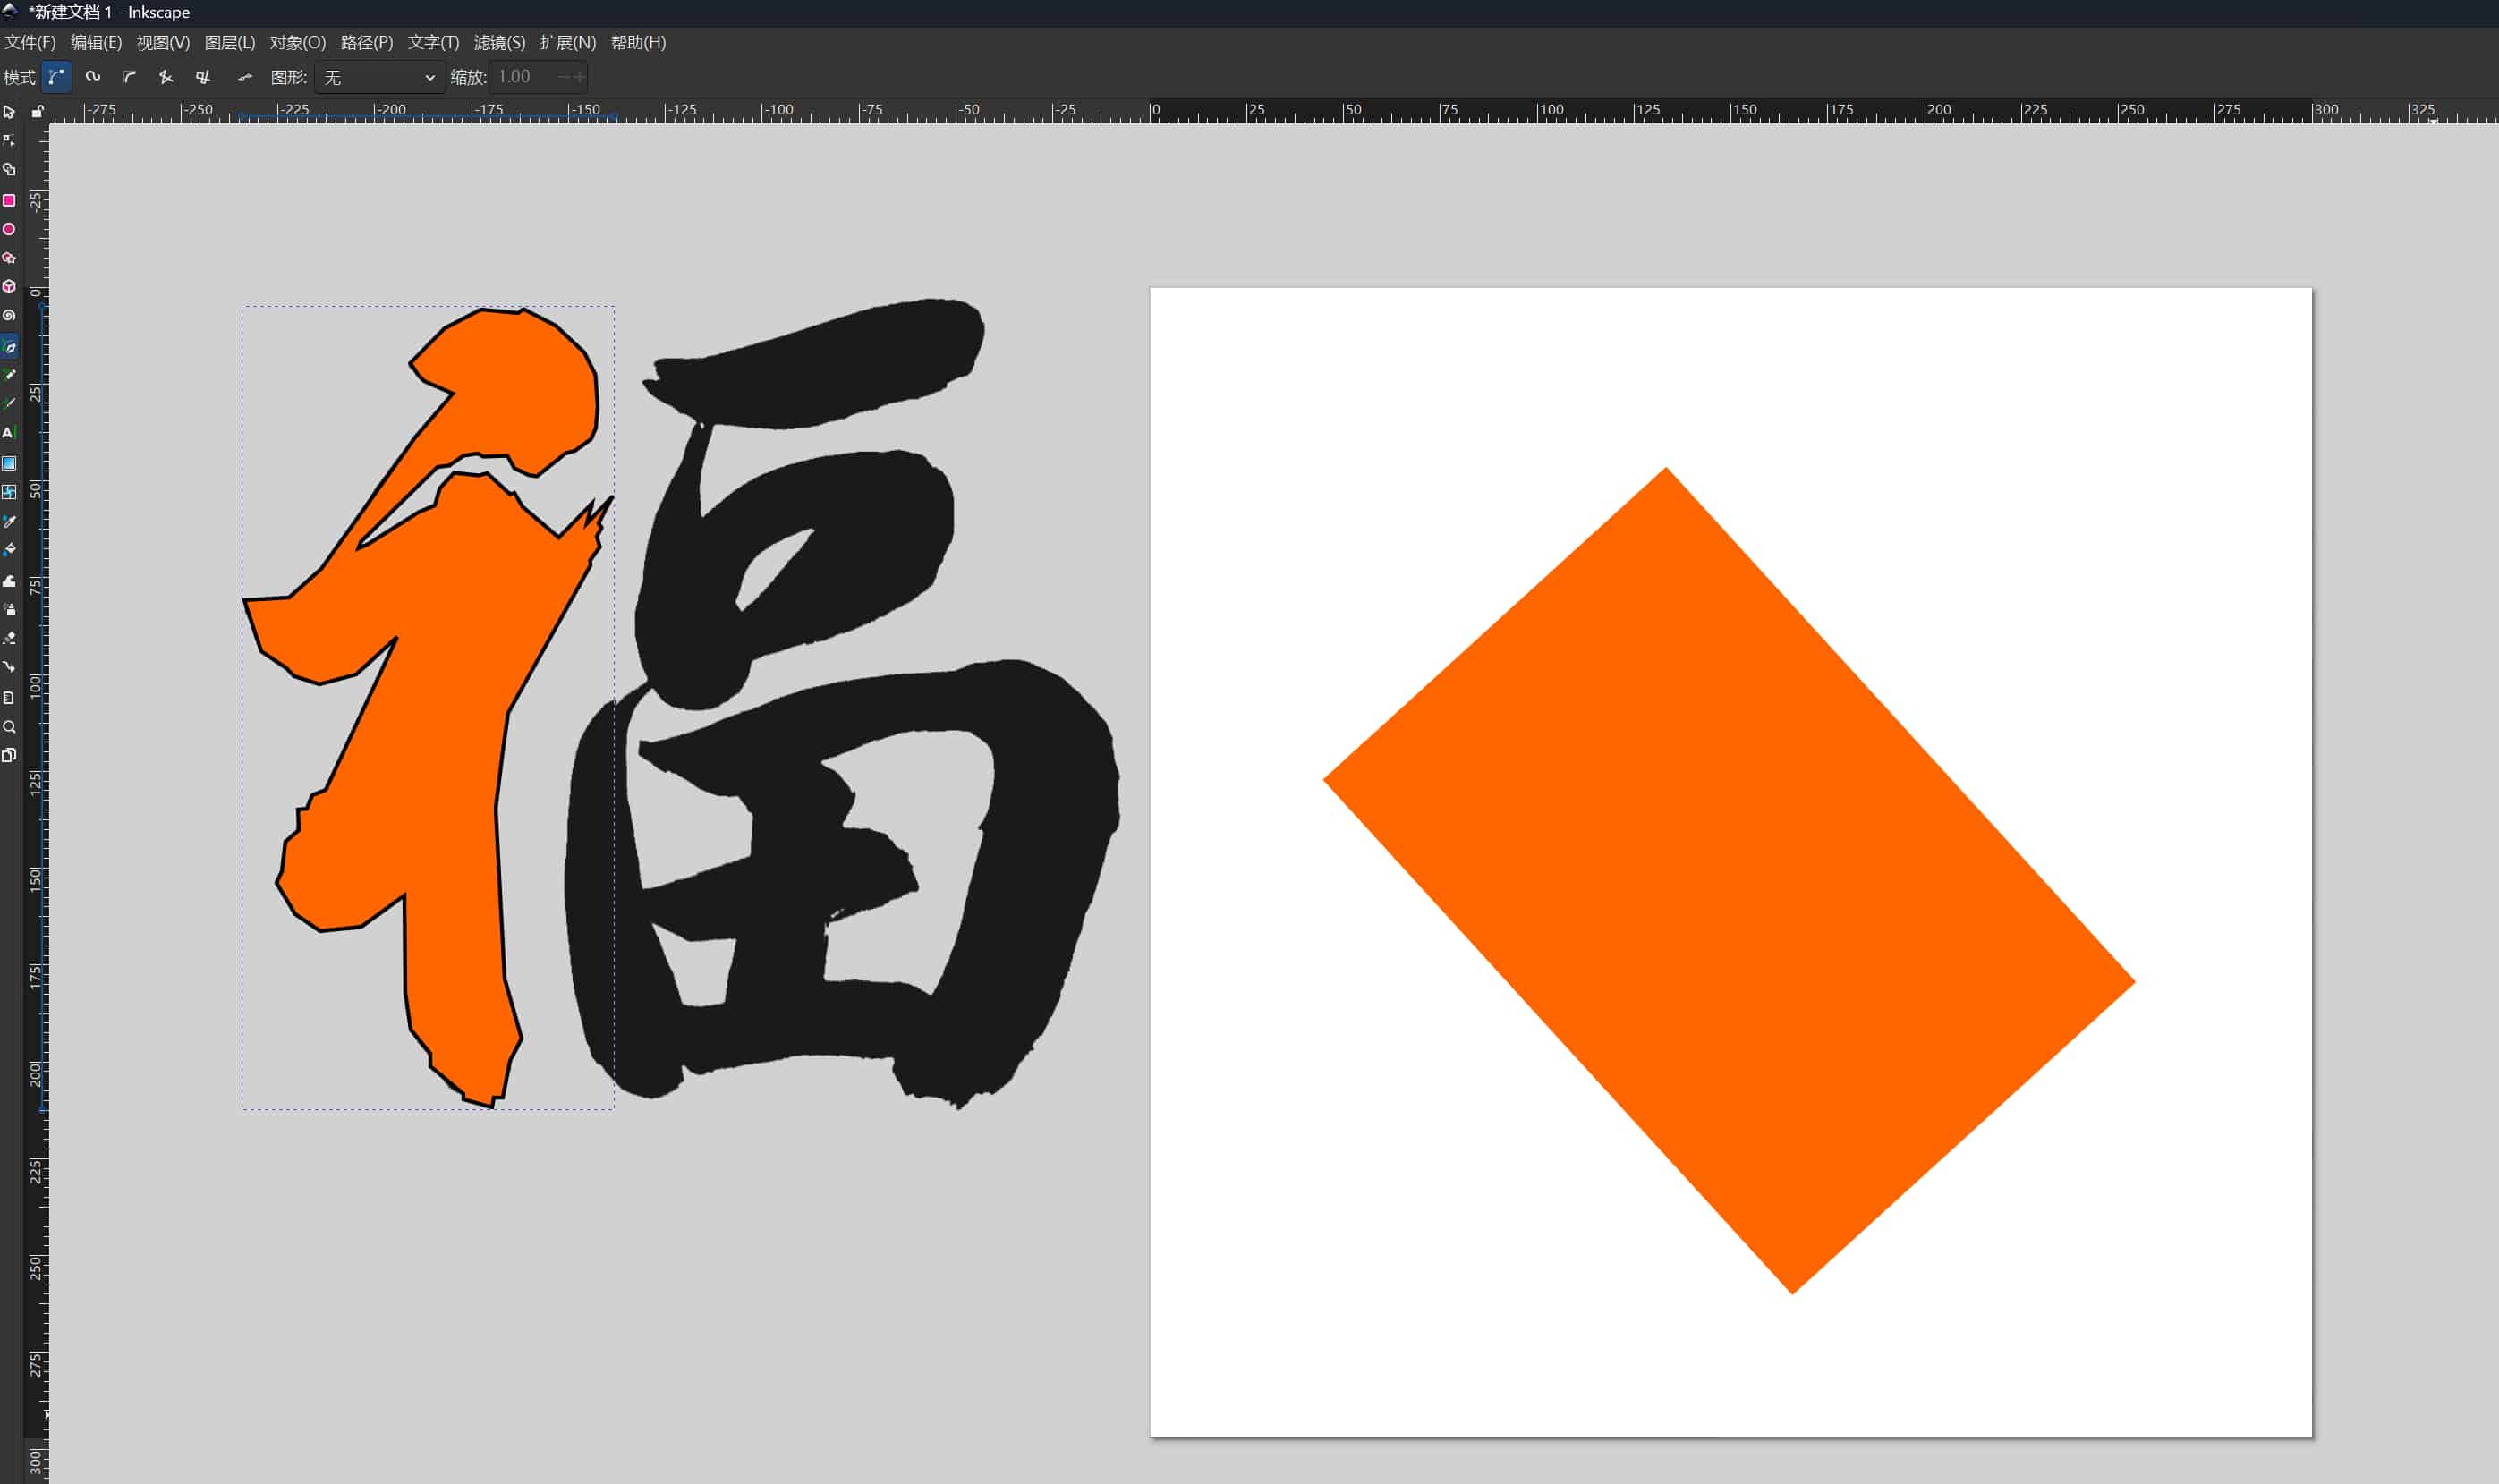The width and height of the screenshot is (2499, 1484).
Task: Select the Spiral tool
Action: (x=9, y=315)
